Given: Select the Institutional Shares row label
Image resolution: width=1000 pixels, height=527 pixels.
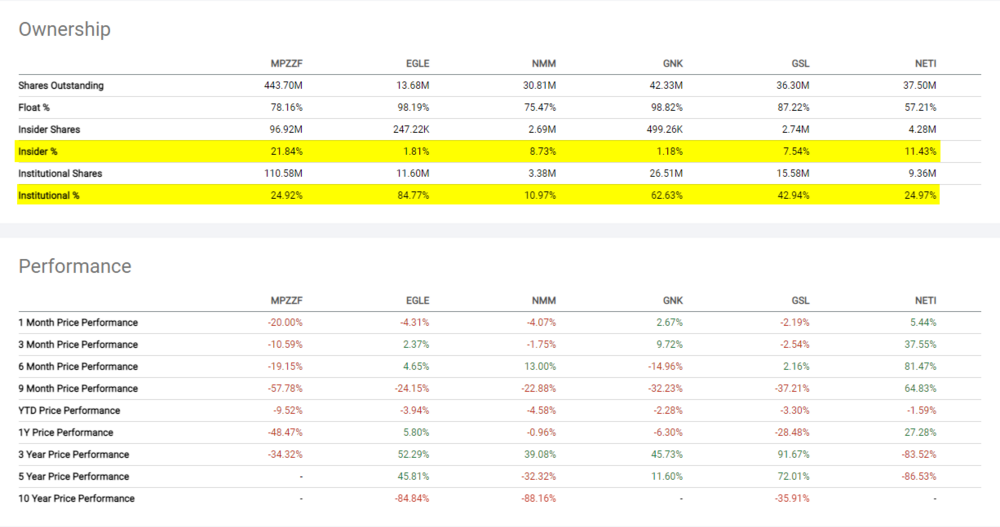Looking at the screenshot, I should coord(60,174).
